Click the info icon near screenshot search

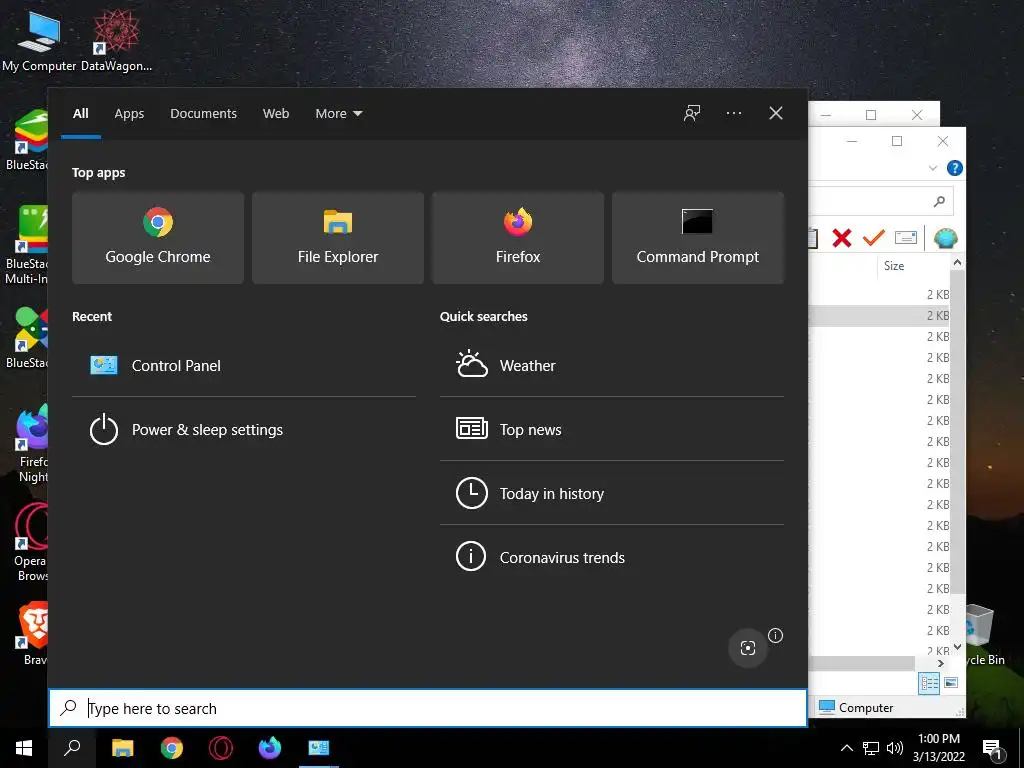(775, 635)
